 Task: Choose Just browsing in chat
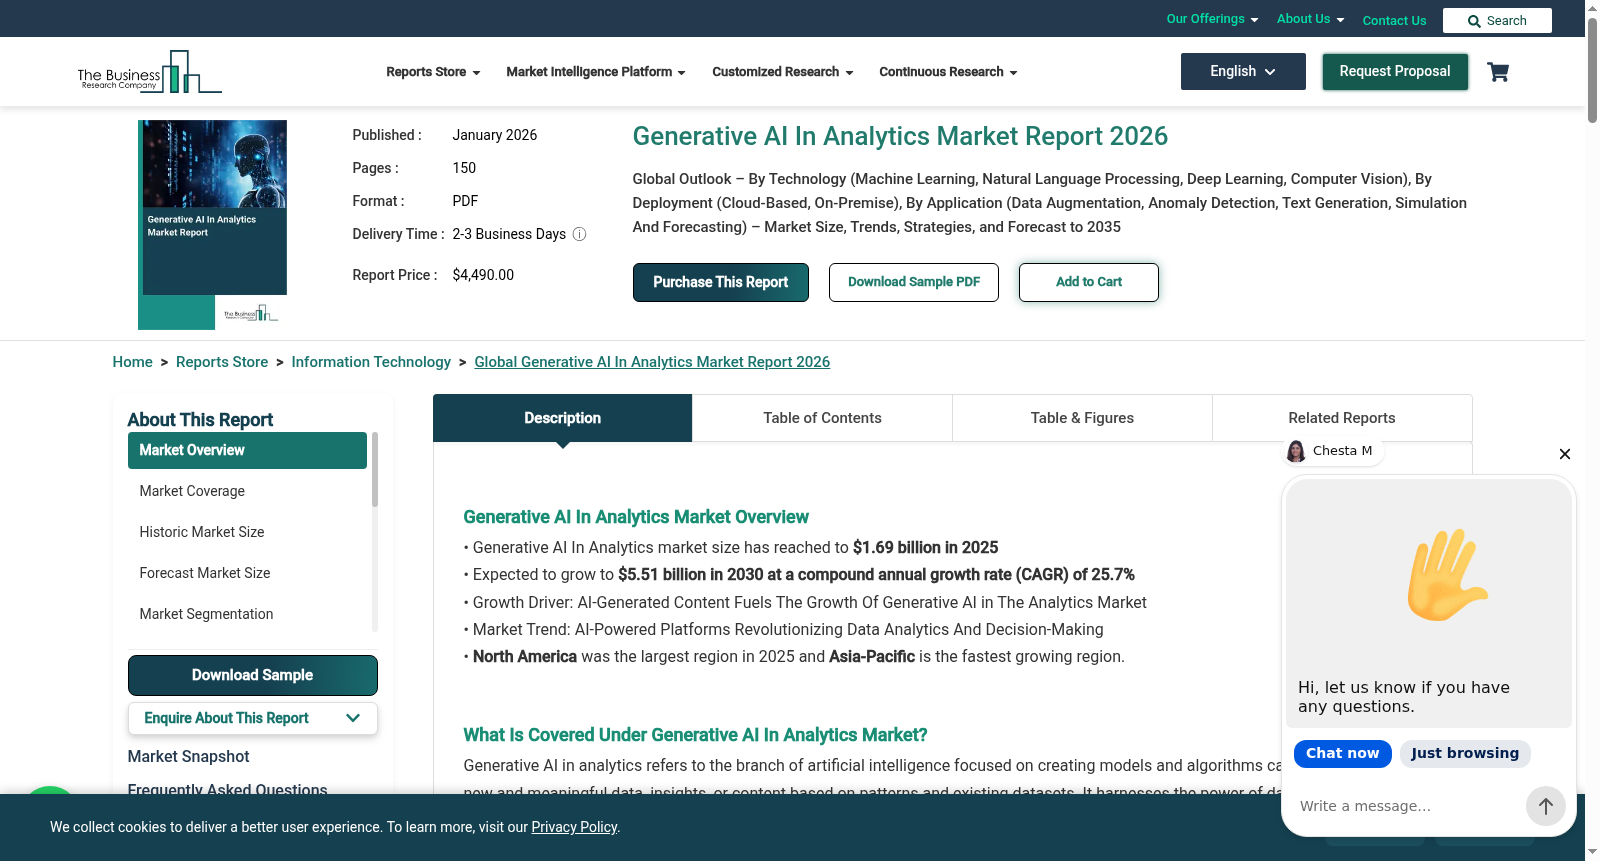pos(1465,754)
